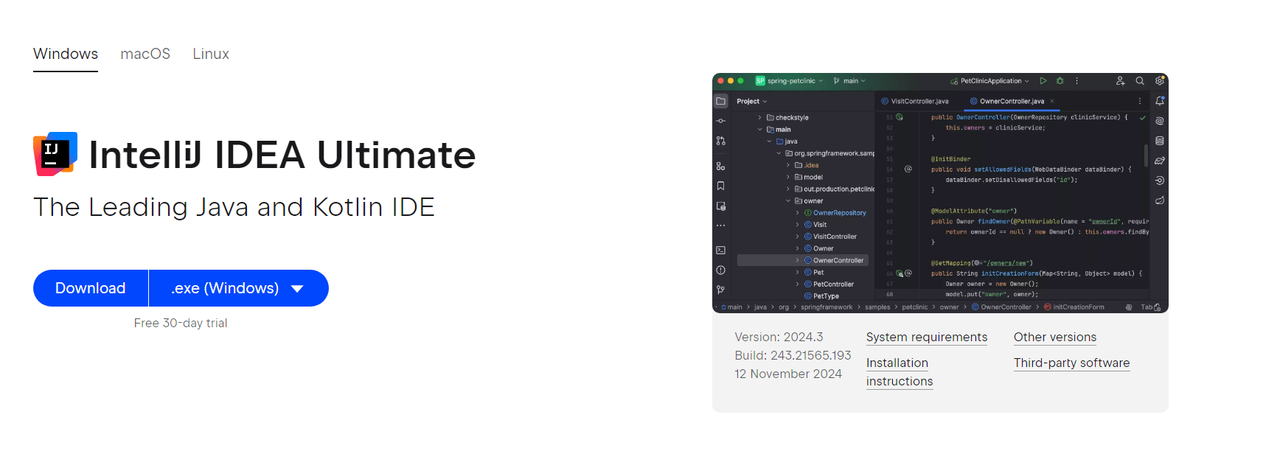Open the Structure tool icon in IDE preview
This screenshot has width=1280, height=451.
[x=720, y=166]
